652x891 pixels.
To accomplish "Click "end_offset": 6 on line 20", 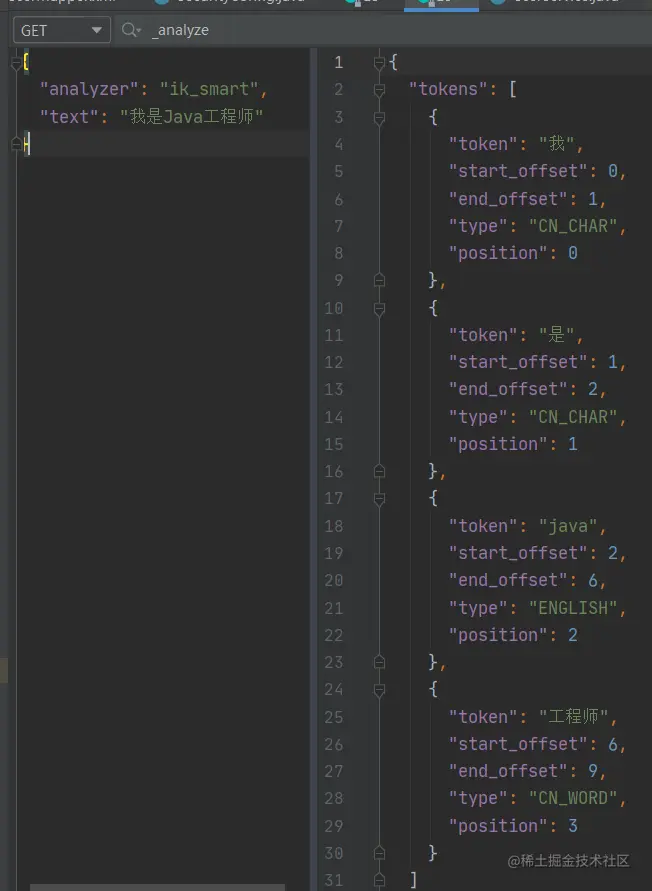I will click(524, 580).
